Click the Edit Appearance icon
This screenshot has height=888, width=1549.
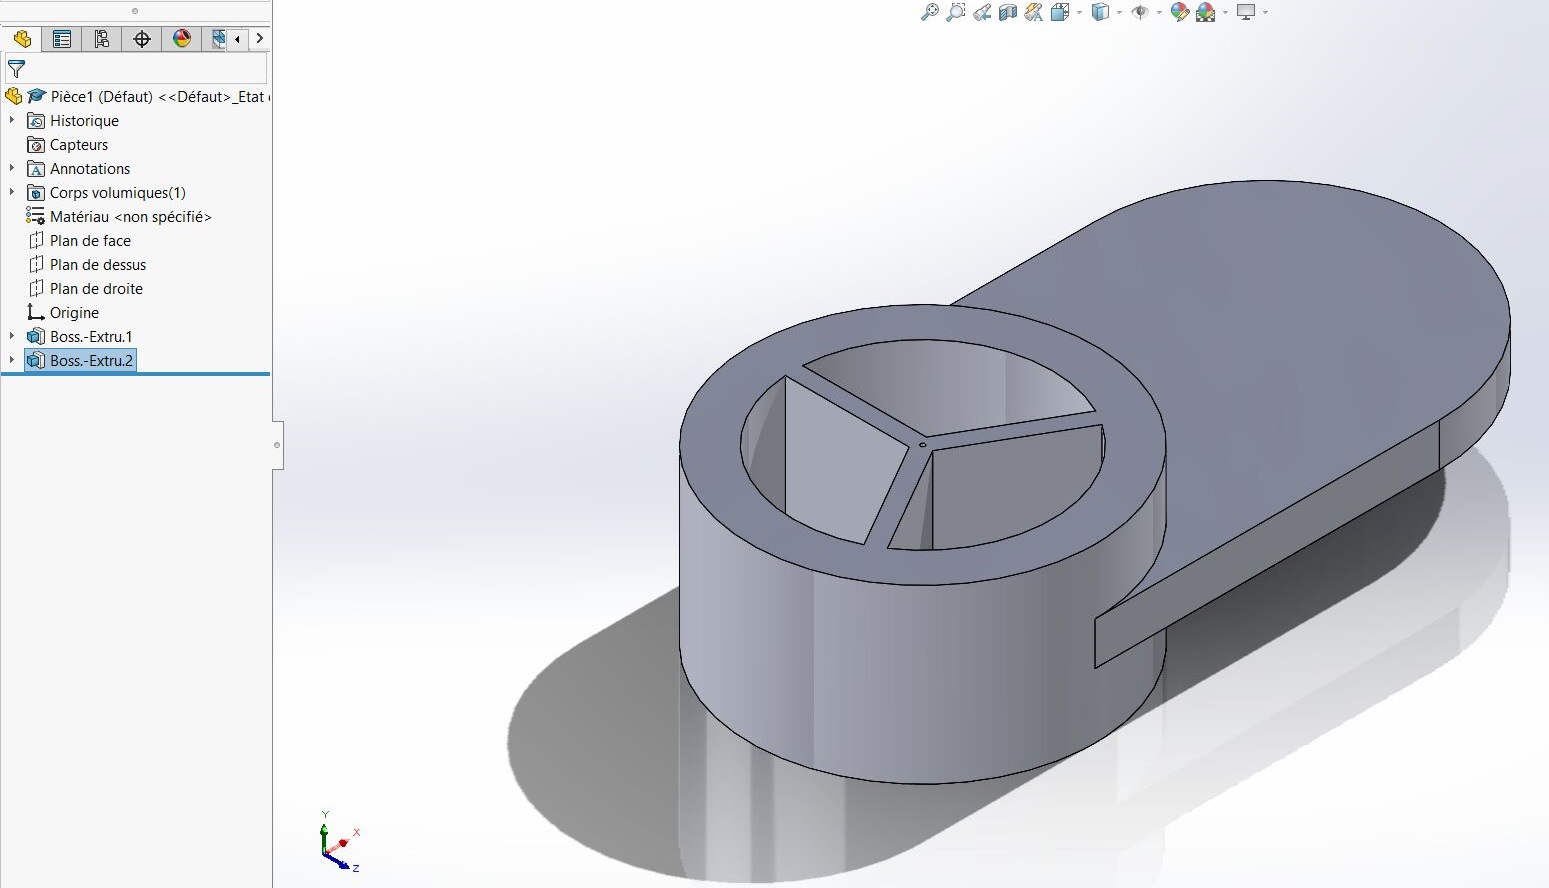click(1180, 12)
